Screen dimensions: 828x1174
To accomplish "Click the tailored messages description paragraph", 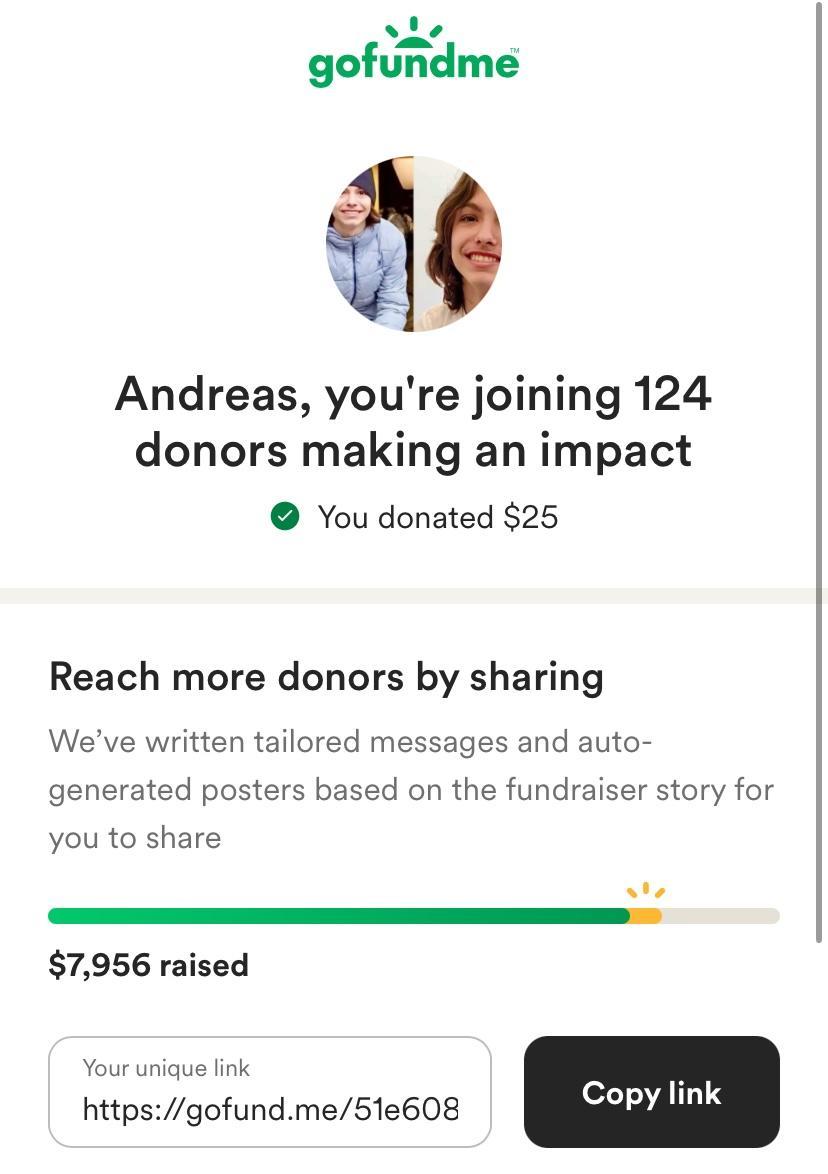I will [x=411, y=790].
